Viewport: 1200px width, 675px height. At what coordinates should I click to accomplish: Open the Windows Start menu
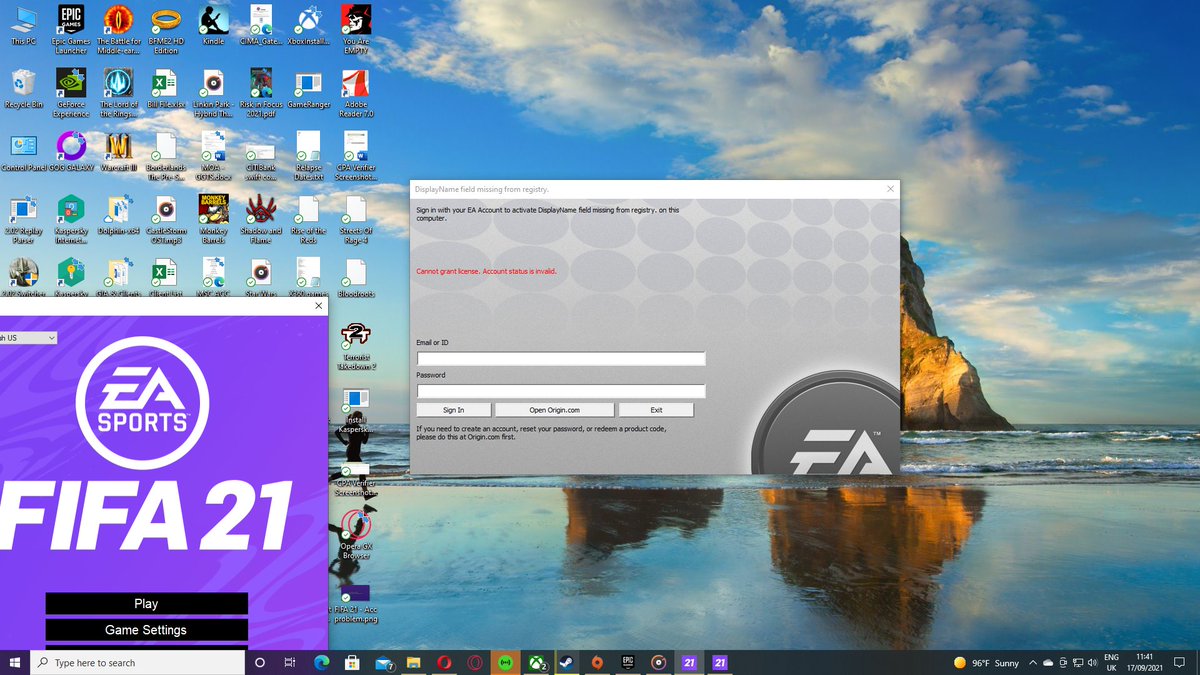[15, 662]
